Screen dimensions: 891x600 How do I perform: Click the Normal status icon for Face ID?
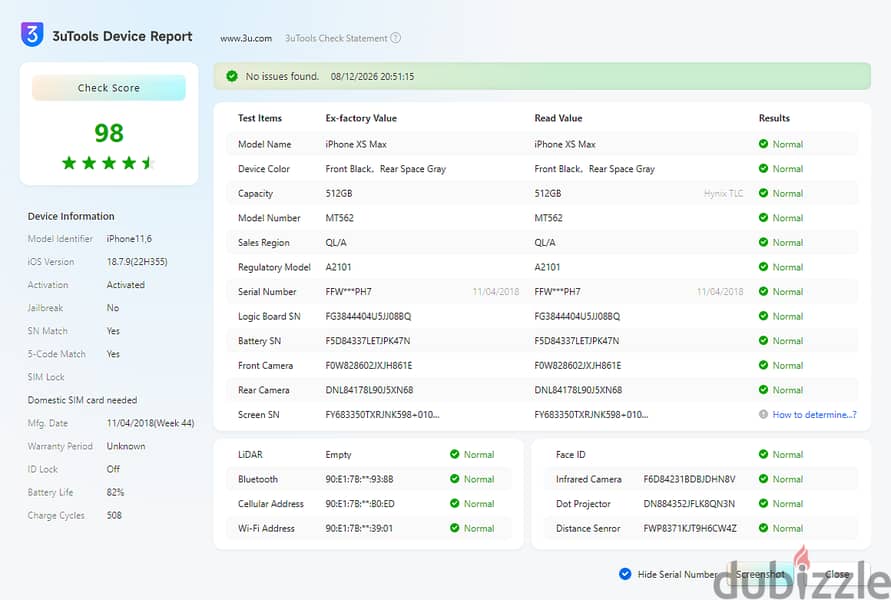(763, 454)
